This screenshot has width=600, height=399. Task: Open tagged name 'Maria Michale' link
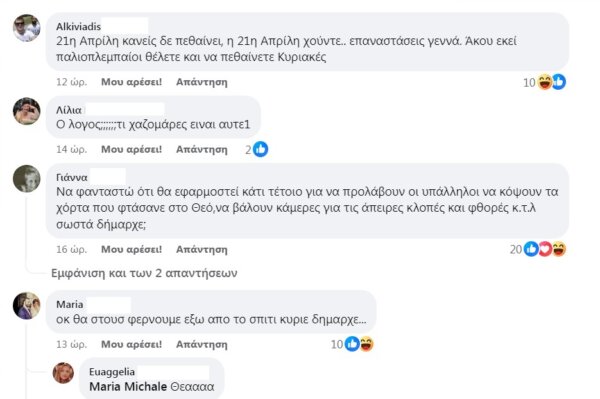128,386
